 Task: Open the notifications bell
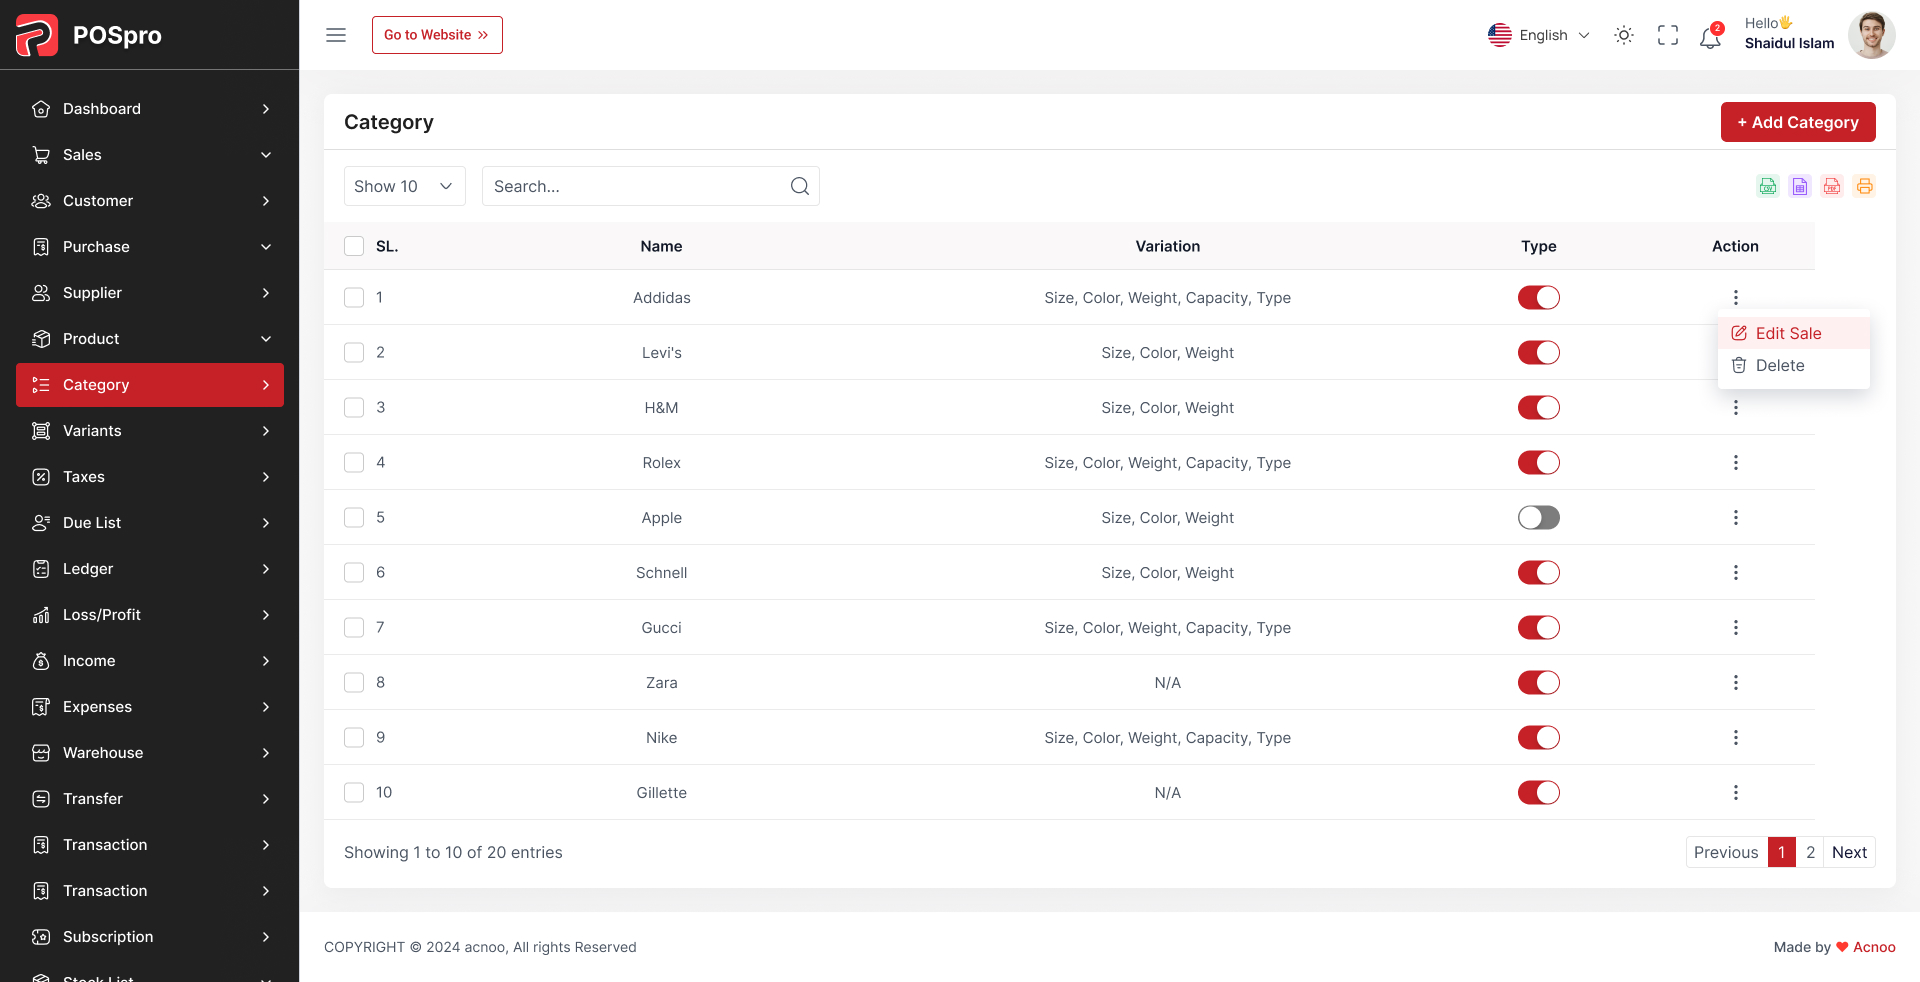(1710, 38)
